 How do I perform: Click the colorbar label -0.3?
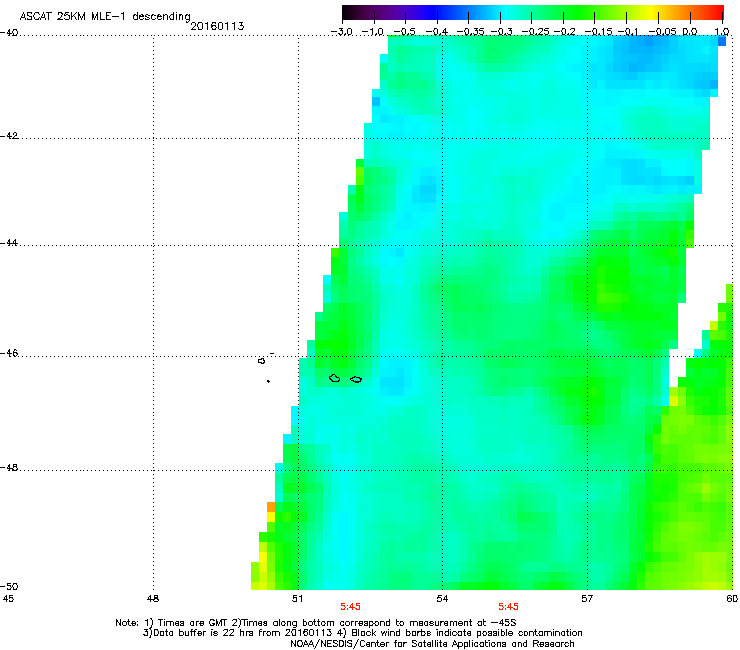(x=502, y=32)
